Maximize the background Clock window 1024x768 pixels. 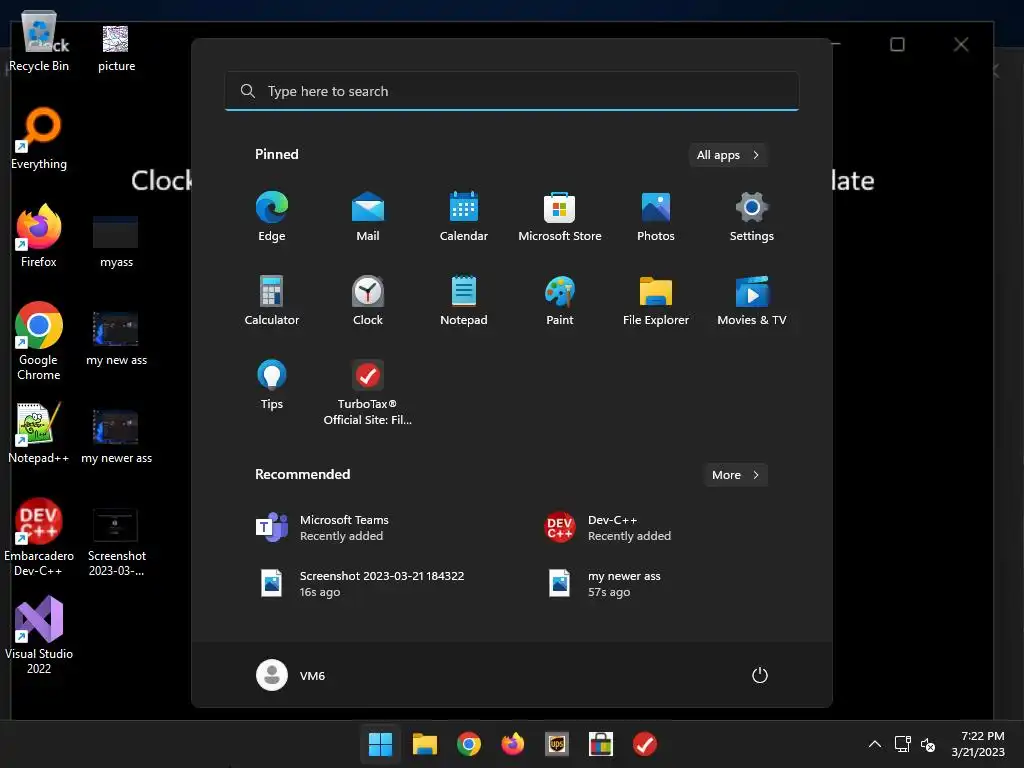(x=897, y=44)
